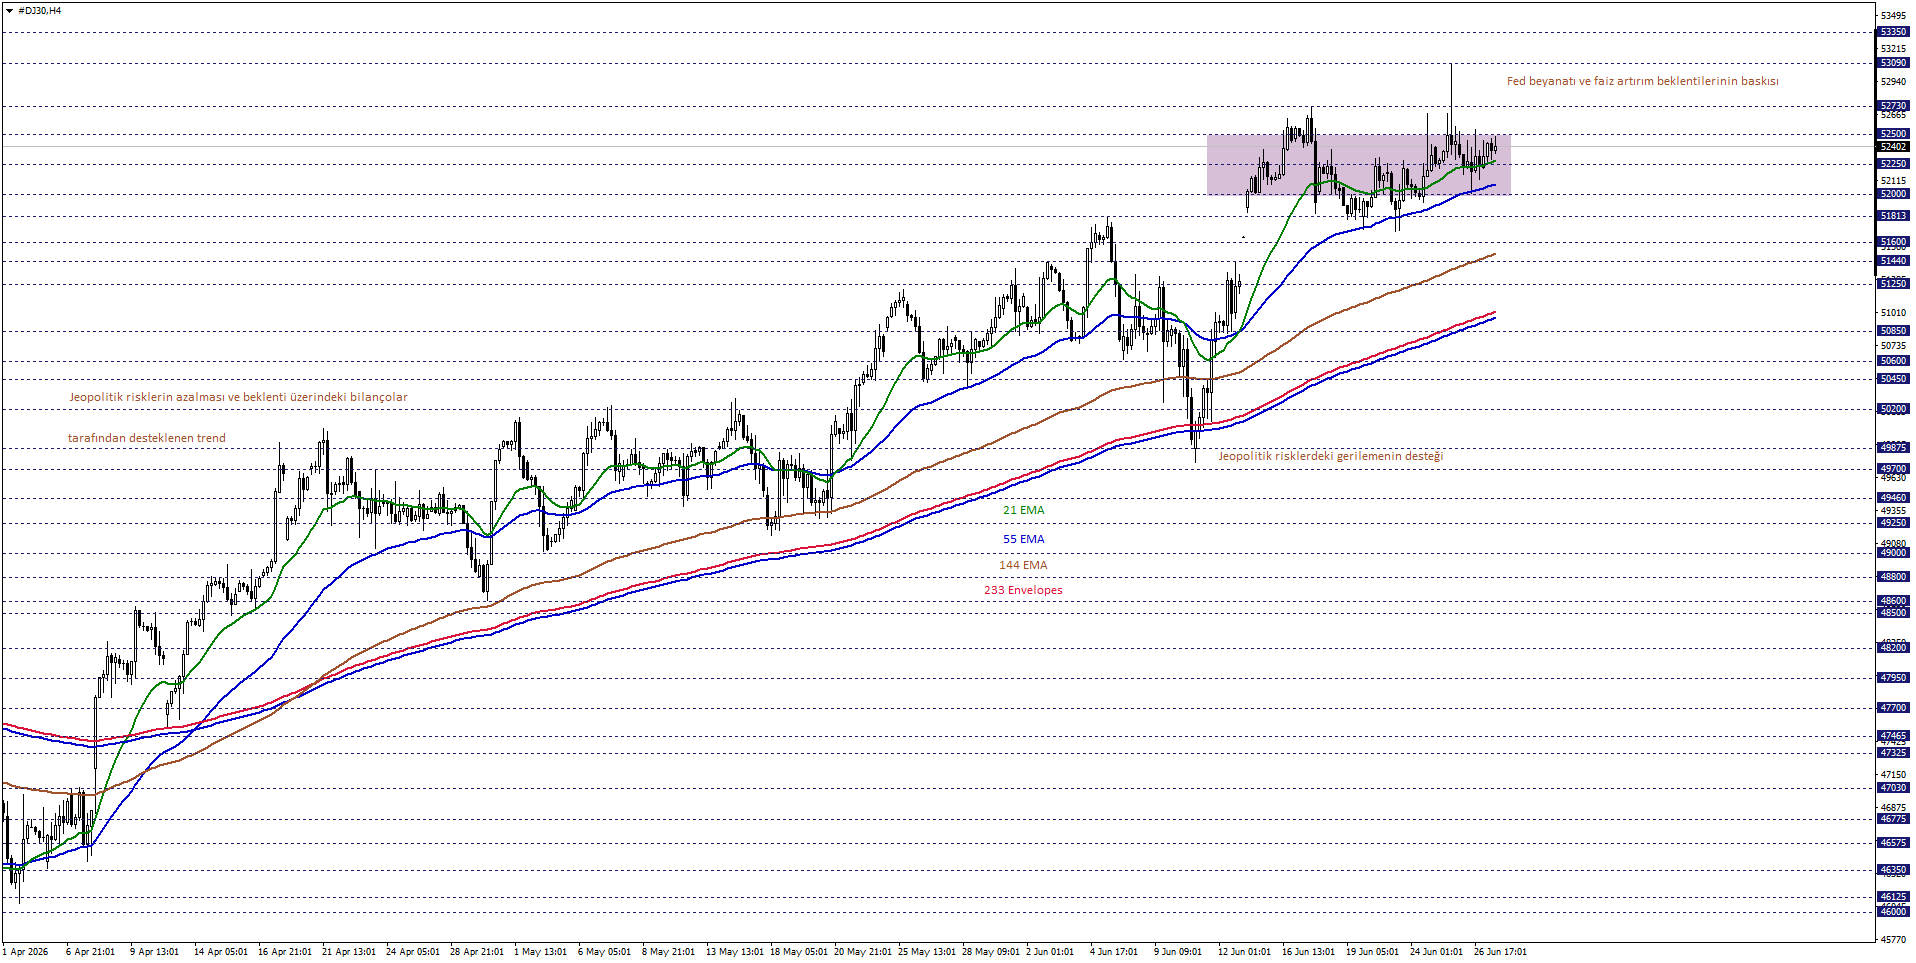The height and width of the screenshot is (963, 1916).
Task: Click the '25 May 13:01' time axis label
Action: [926, 952]
